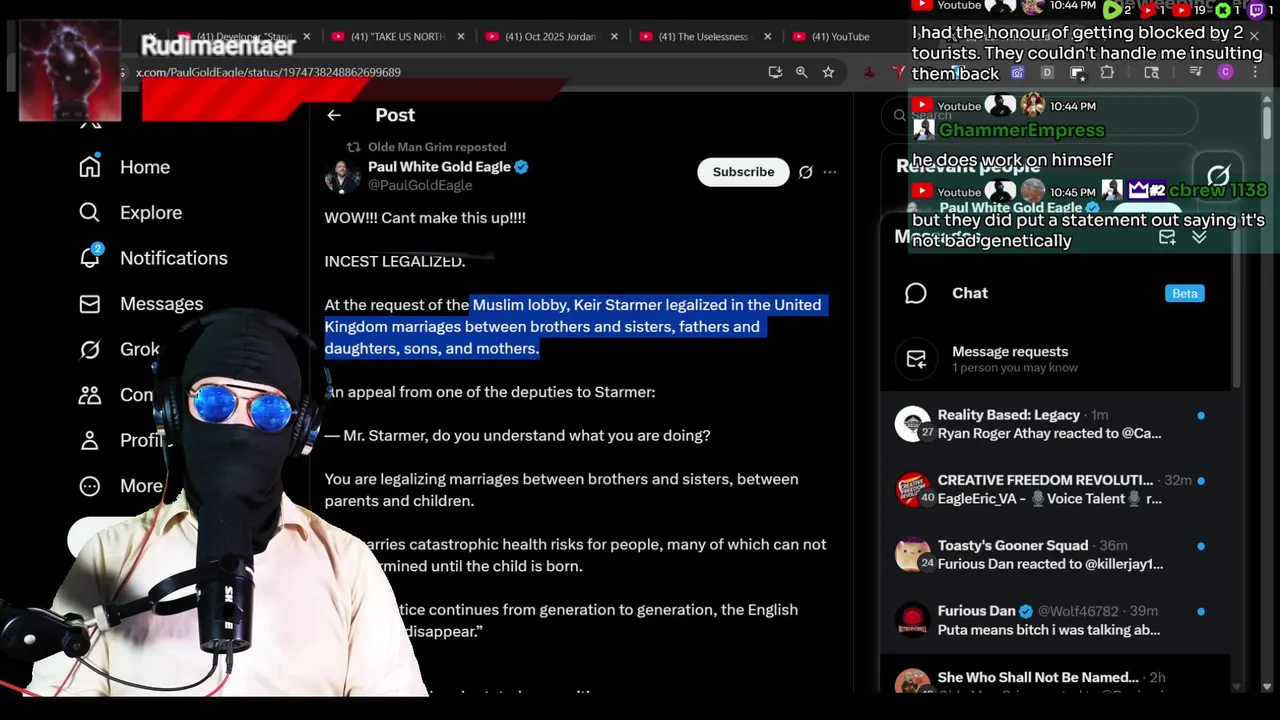Viewport: 1280px width, 720px height.
Task: Click the 'D' extension icon in the toolbar
Action: (1047, 72)
